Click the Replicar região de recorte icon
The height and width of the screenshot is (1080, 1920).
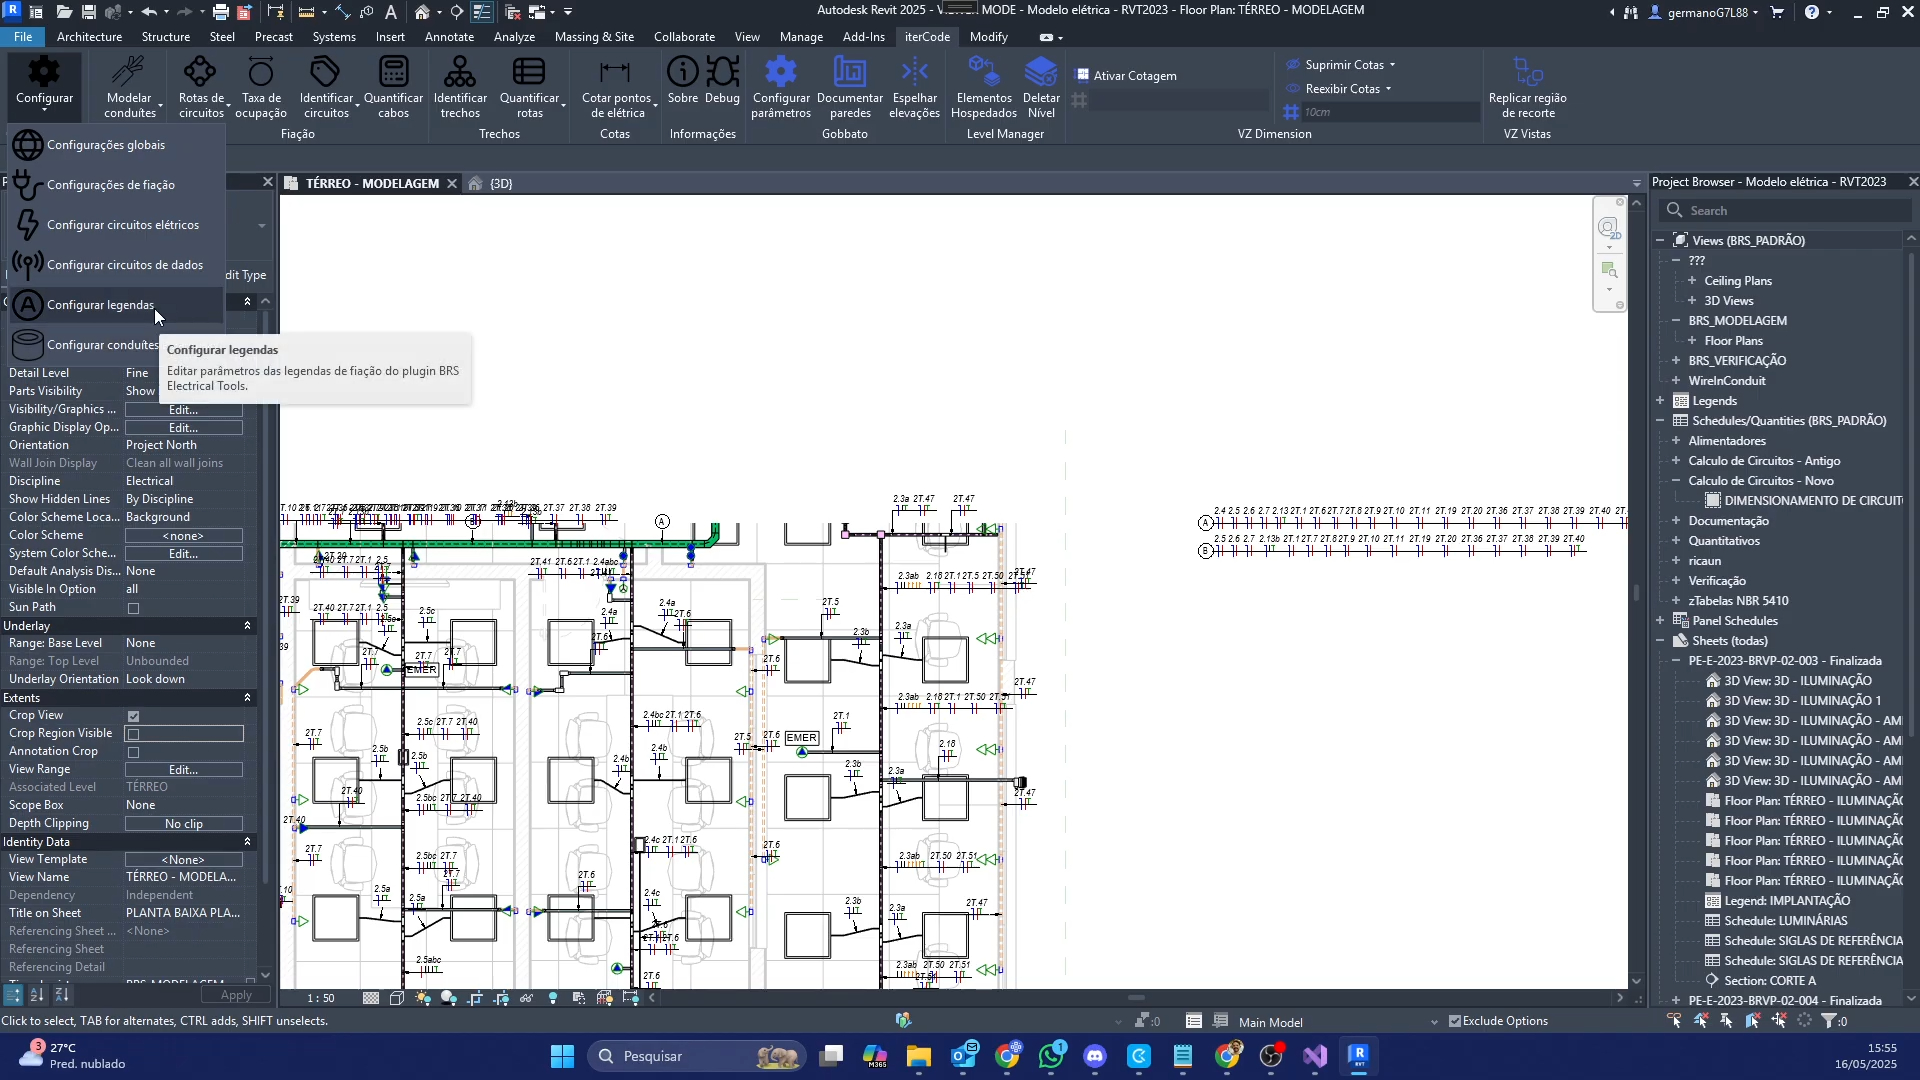click(x=1527, y=74)
